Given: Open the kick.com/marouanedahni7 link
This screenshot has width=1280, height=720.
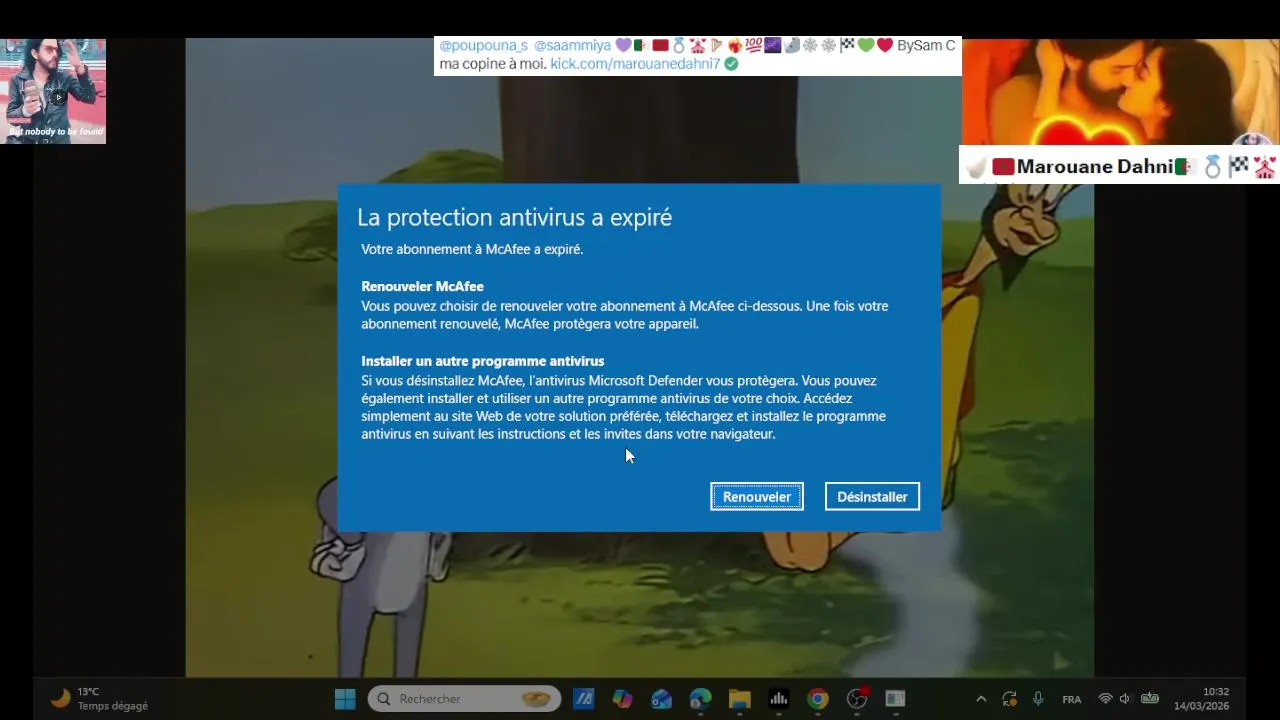Looking at the screenshot, I should click(x=635, y=64).
